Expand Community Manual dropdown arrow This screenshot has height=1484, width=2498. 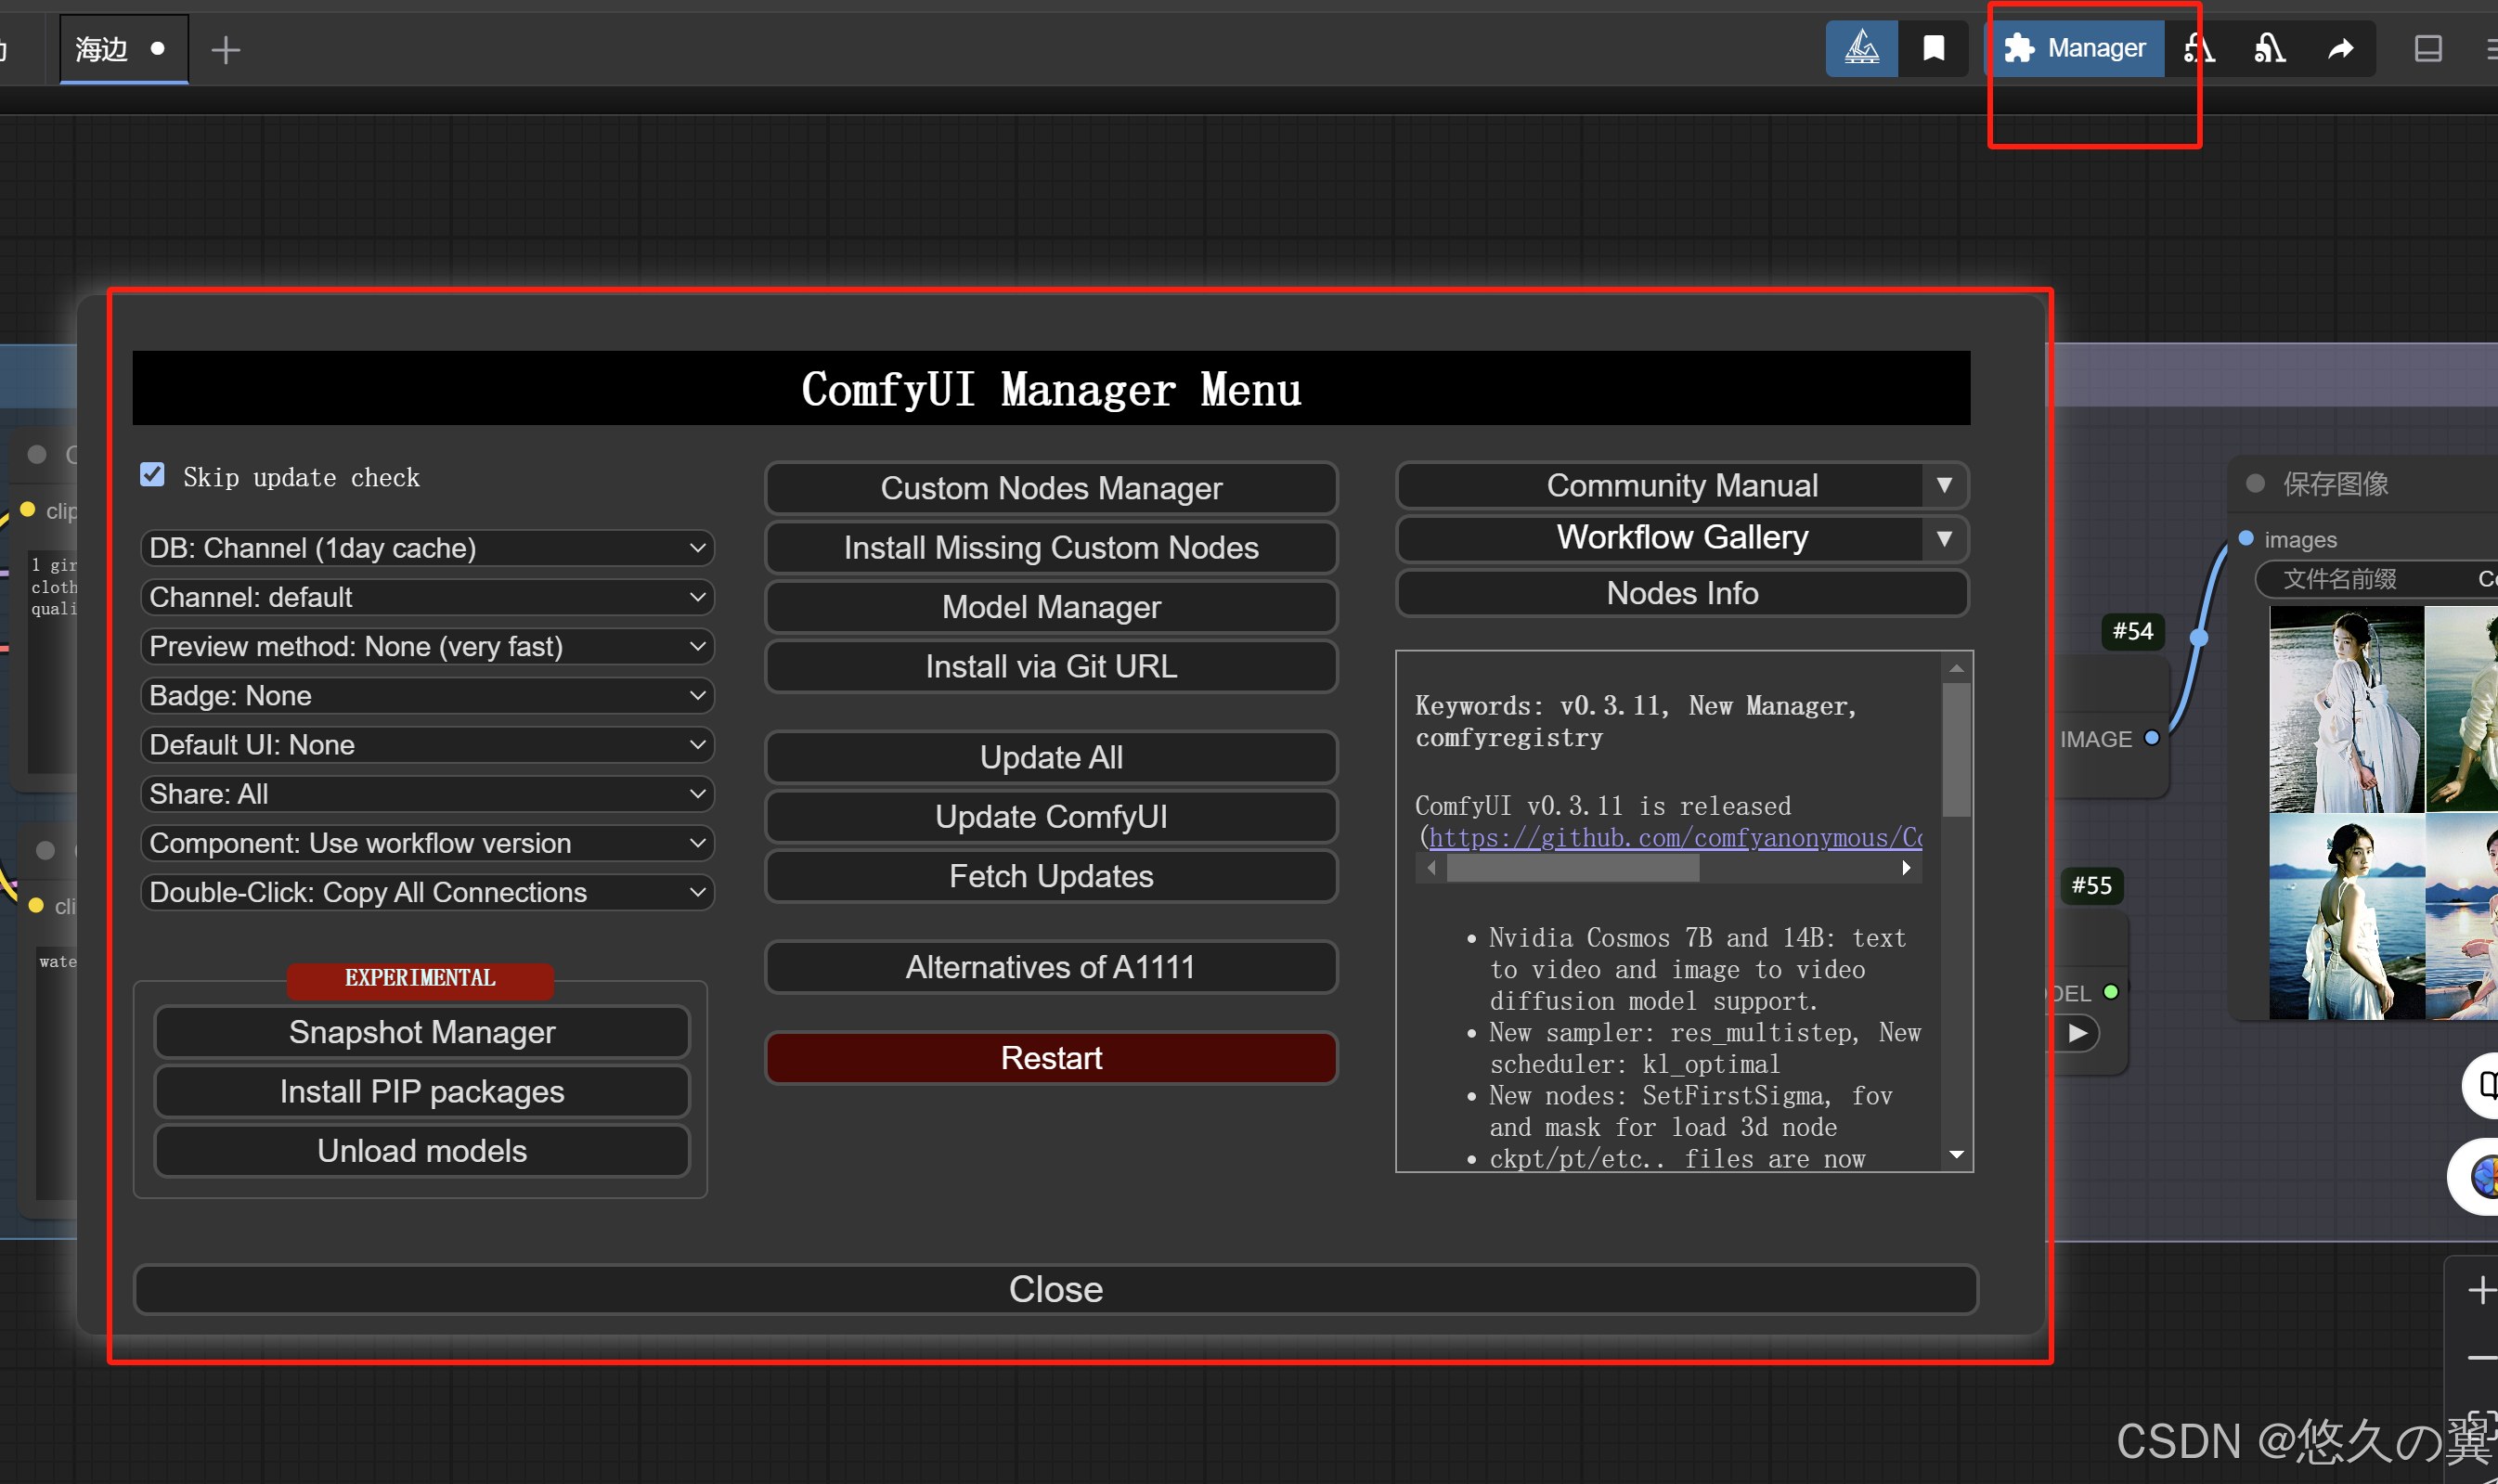1944,485
